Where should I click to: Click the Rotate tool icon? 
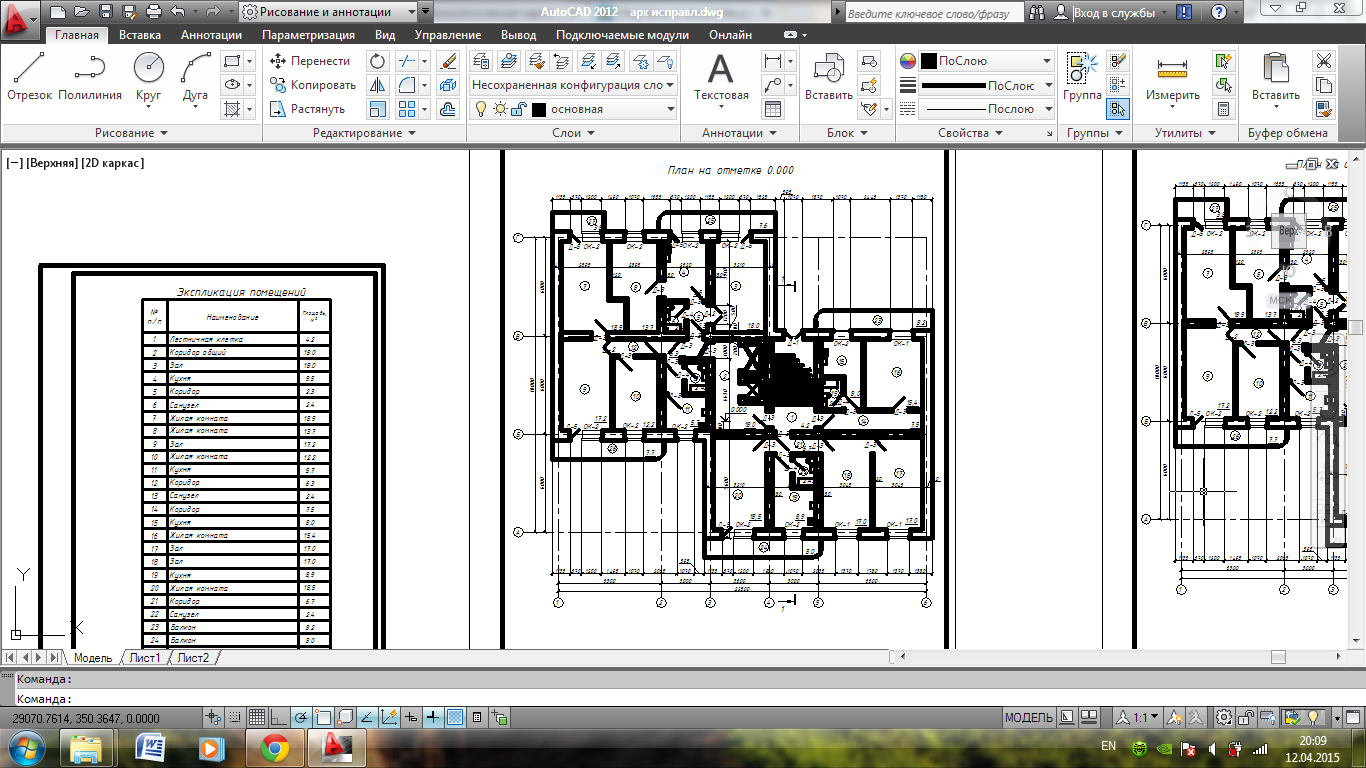[x=377, y=61]
